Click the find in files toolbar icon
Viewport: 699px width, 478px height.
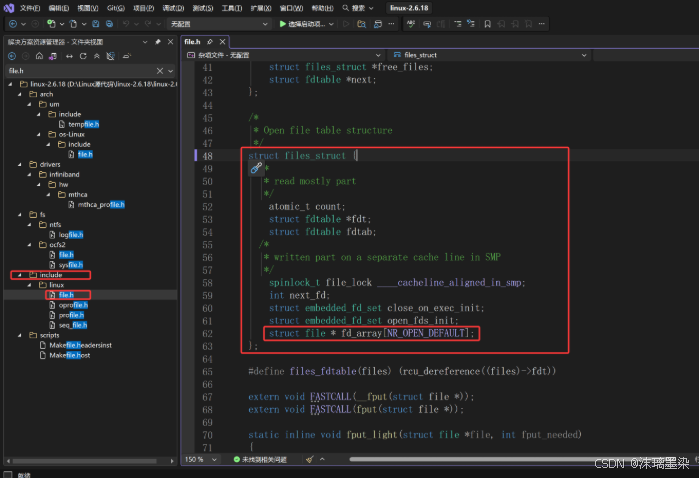pos(362,24)
